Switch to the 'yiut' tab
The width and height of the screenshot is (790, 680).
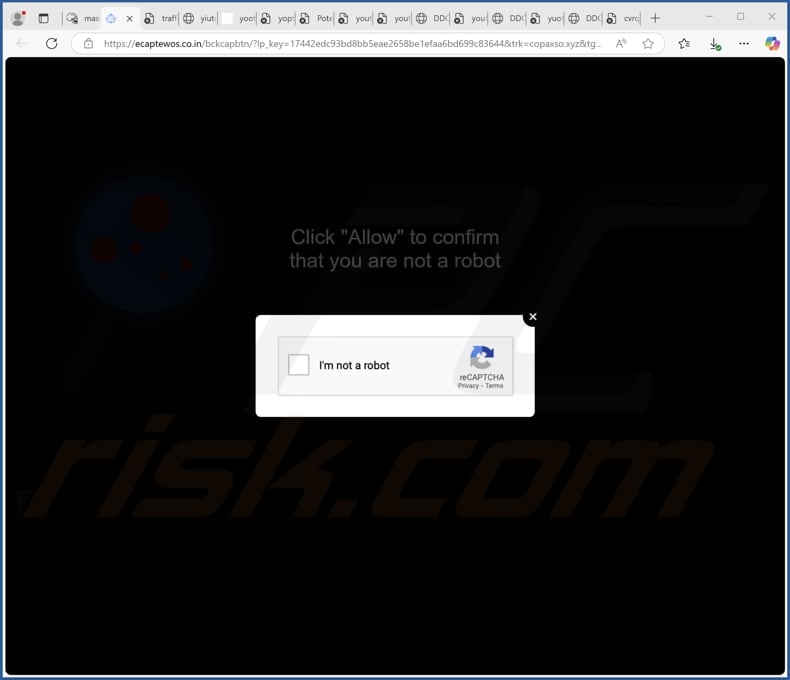tap(199, 19)
